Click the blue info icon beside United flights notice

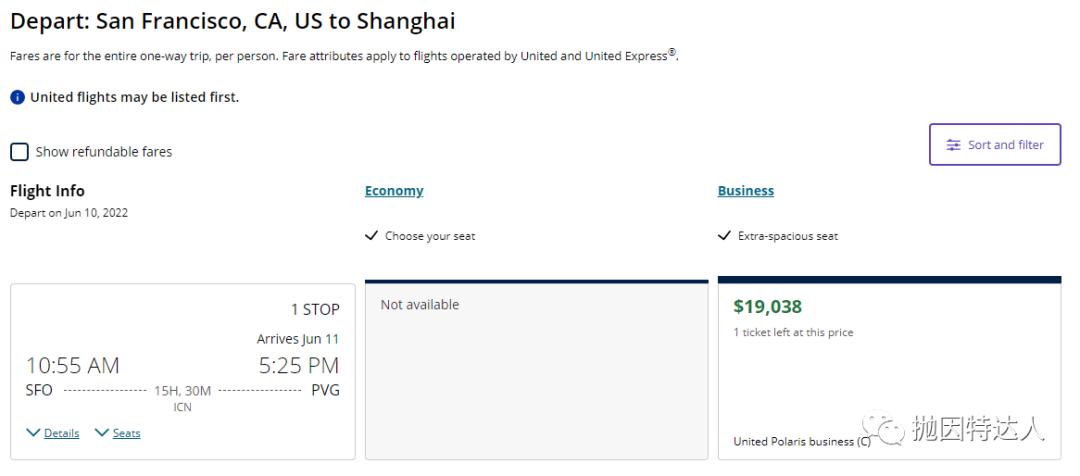coord(17,97)
